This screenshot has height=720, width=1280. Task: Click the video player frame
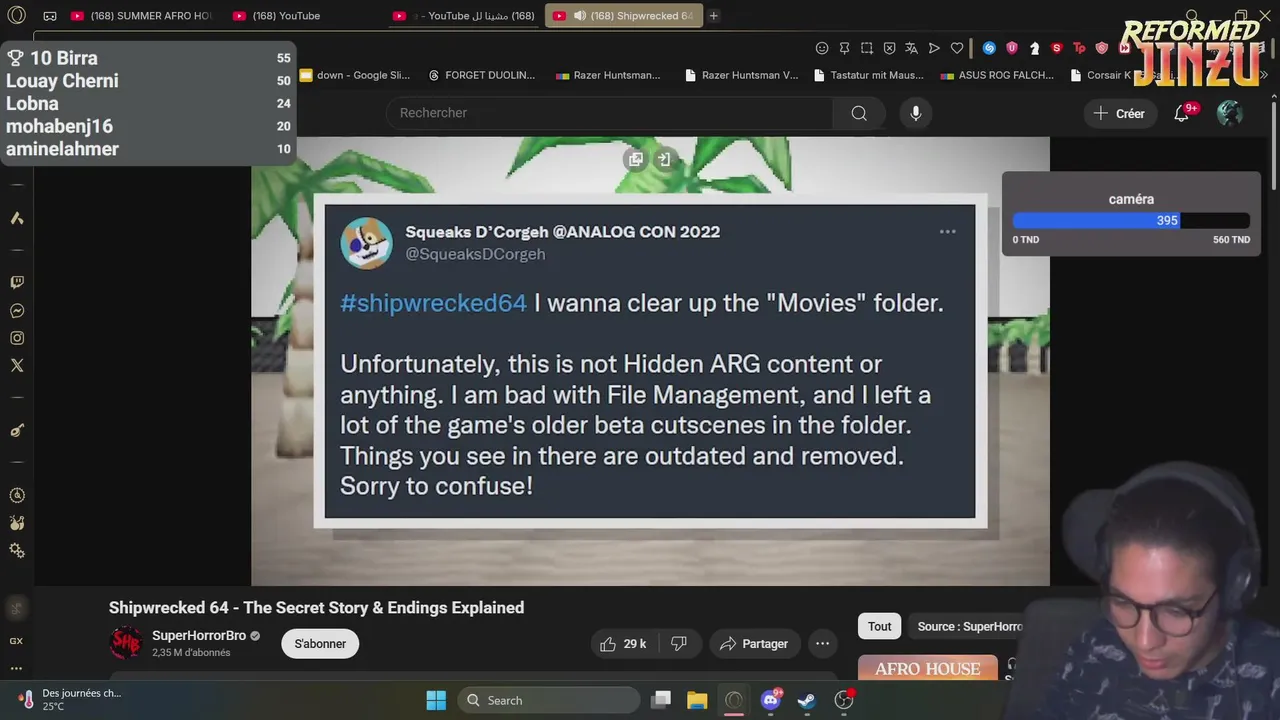tap(650, 361)
